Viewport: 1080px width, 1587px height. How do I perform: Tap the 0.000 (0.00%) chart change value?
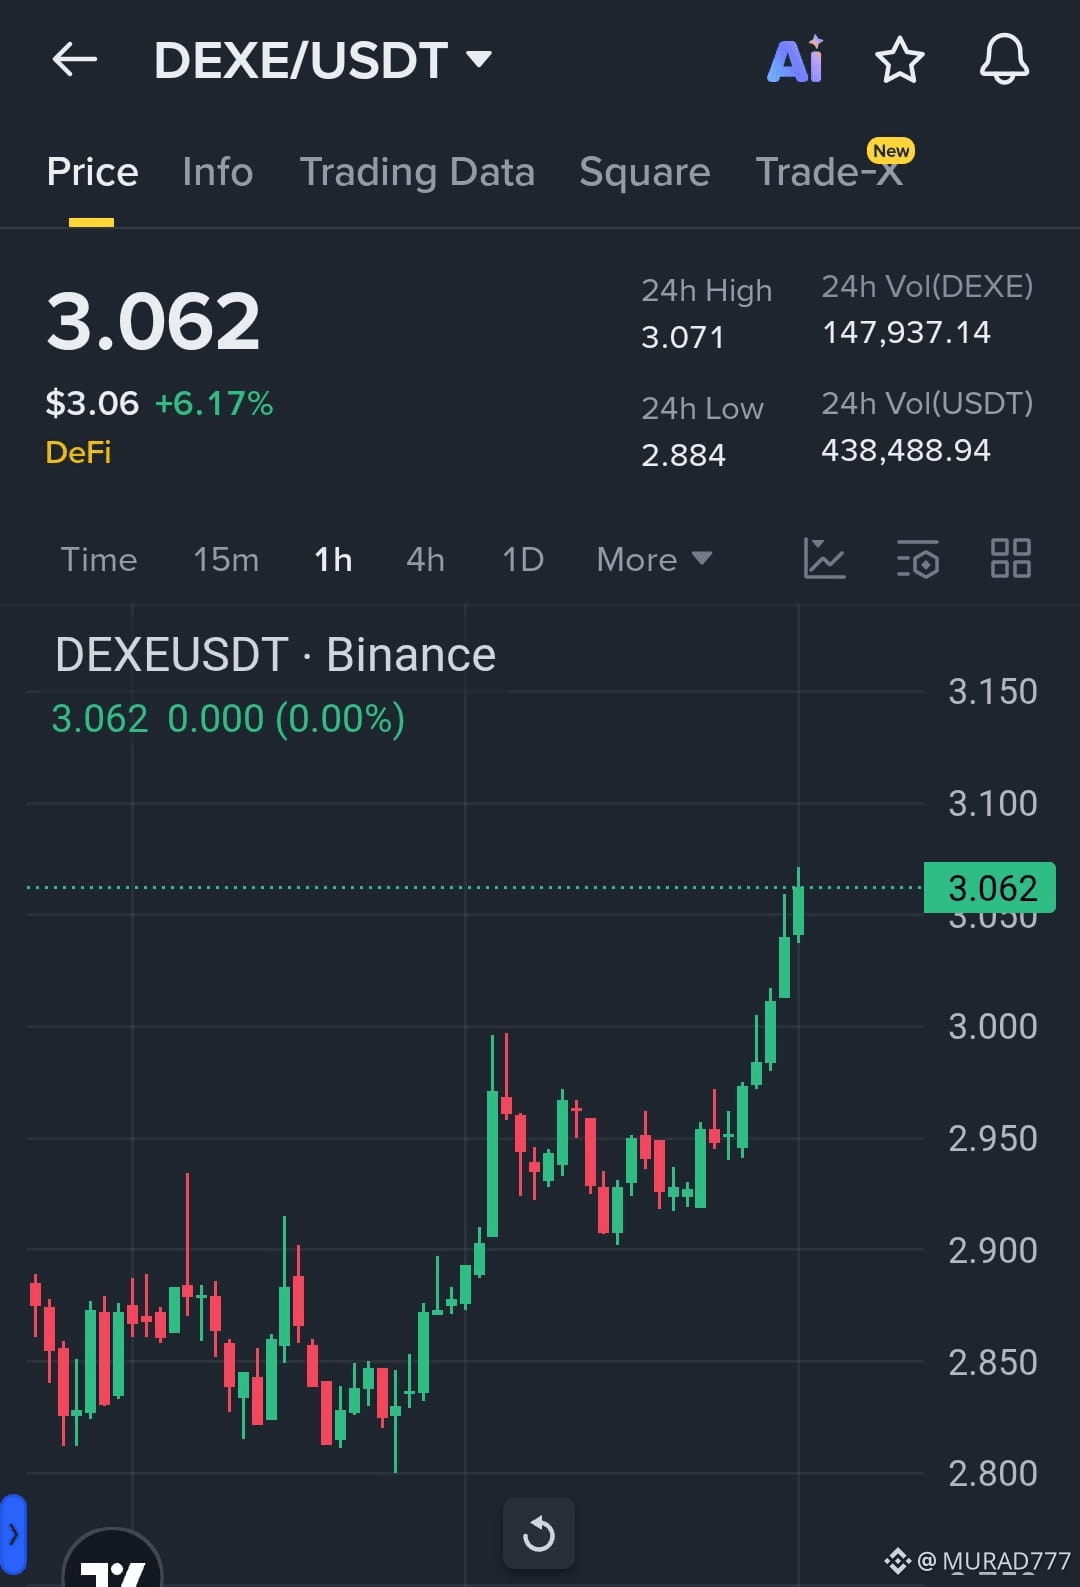click(x=286, y=719)
